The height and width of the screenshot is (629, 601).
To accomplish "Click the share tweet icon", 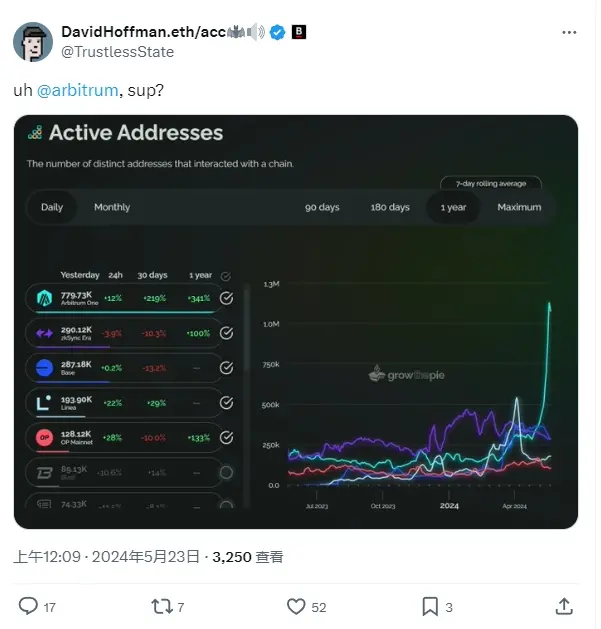I will click(x=564, y=606).
